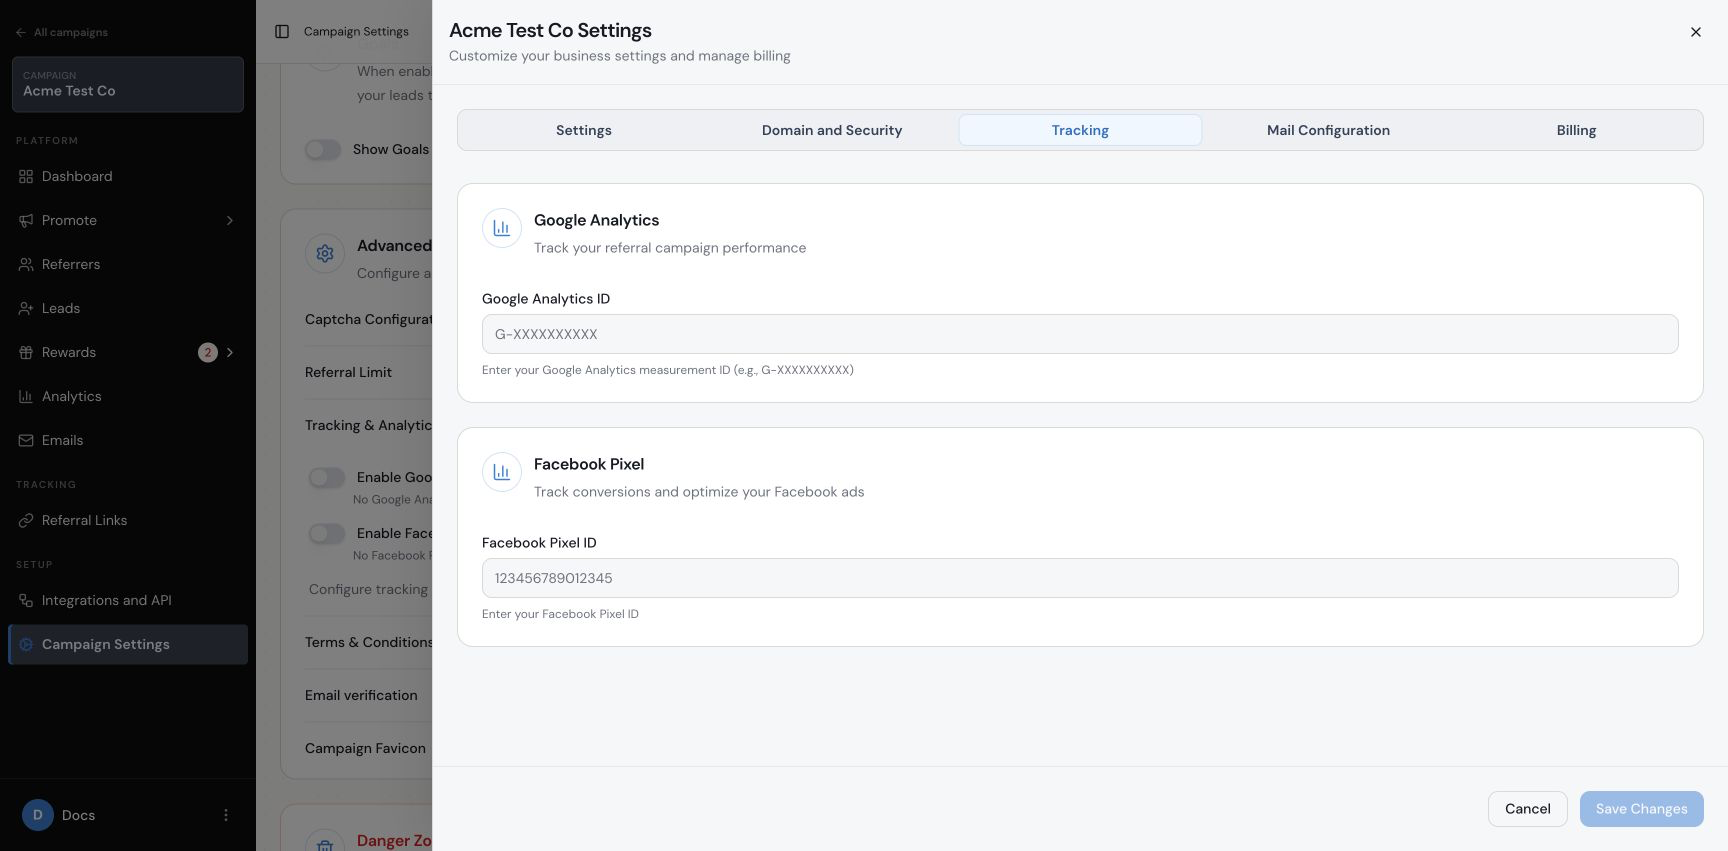
Task: Click Captcha Configuration row in background page
Action: click(x=368, y=319)
